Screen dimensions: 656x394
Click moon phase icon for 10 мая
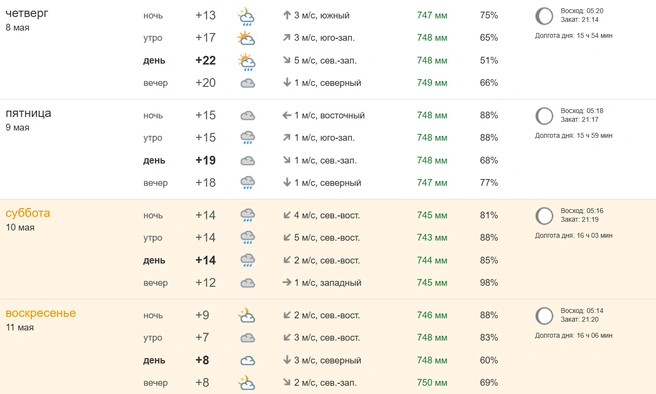click(x=544, y=216)
